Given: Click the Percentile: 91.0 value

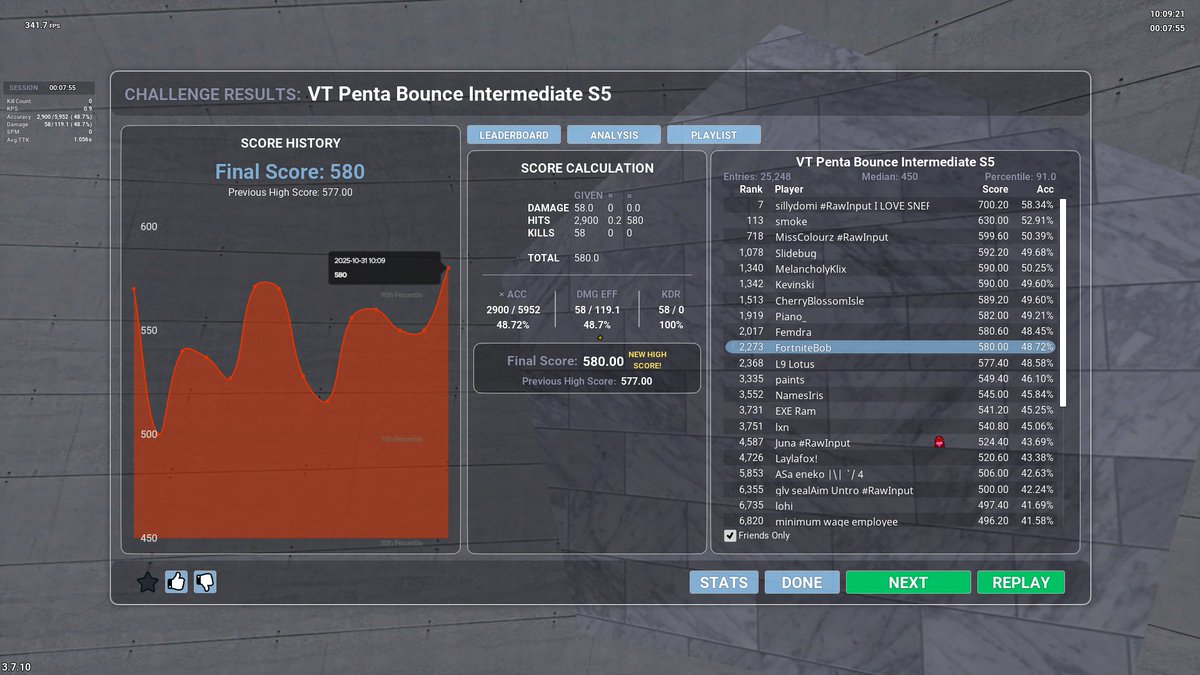Looking at the screenshot, I should tap(1020, 177).
